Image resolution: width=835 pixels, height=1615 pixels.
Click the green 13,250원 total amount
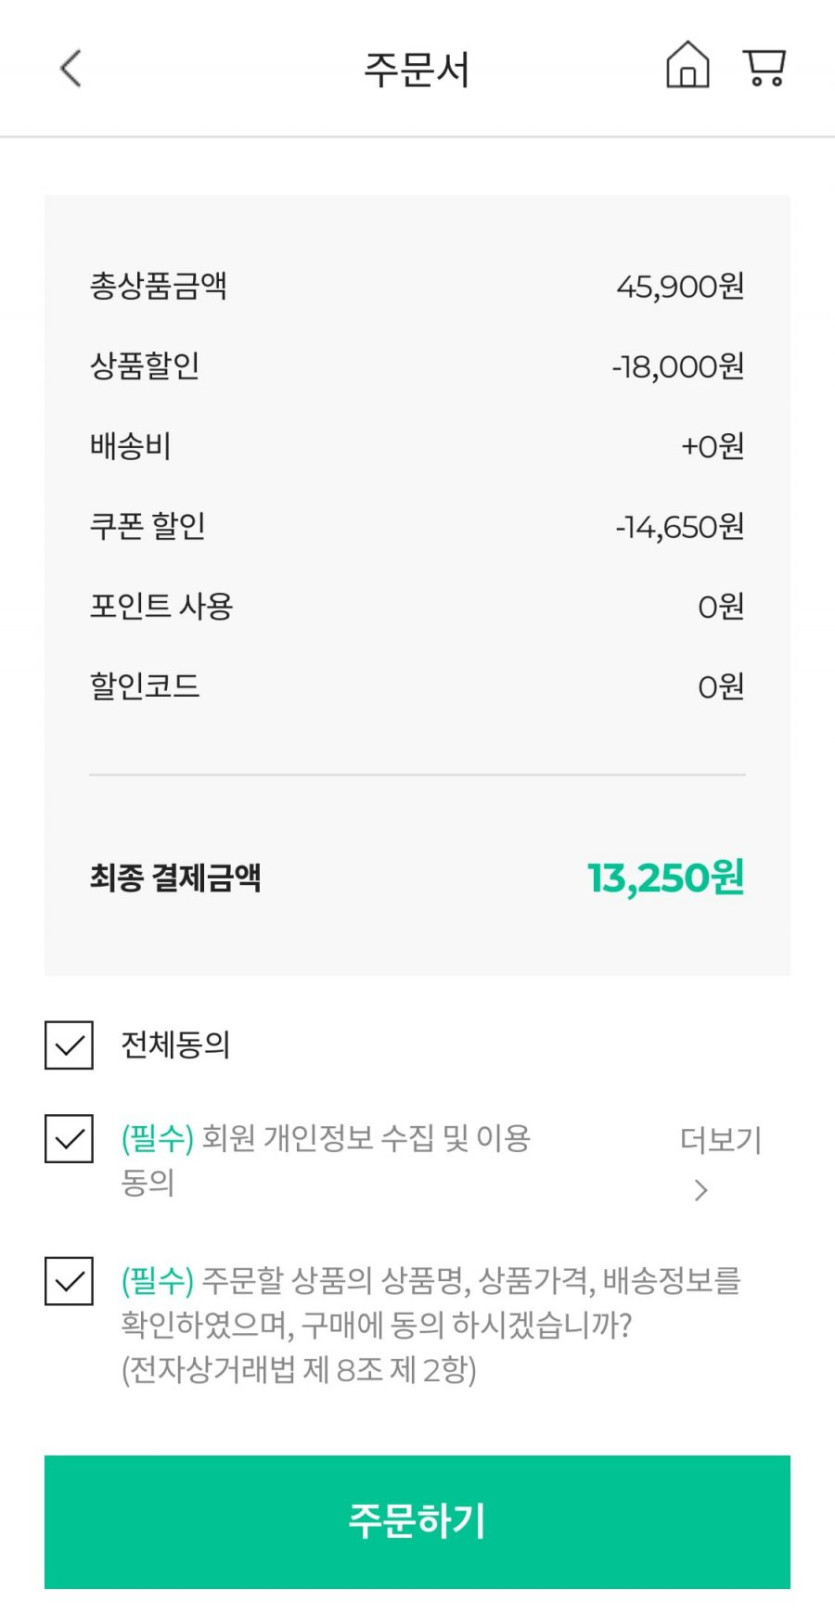[x=665, y=878]
